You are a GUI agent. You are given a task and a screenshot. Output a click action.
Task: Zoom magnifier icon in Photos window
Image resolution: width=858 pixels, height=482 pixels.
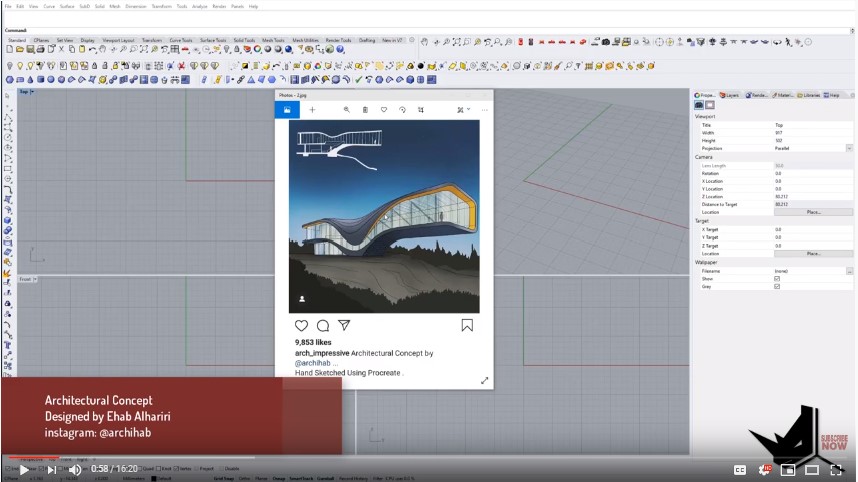[x=346, y=109]
